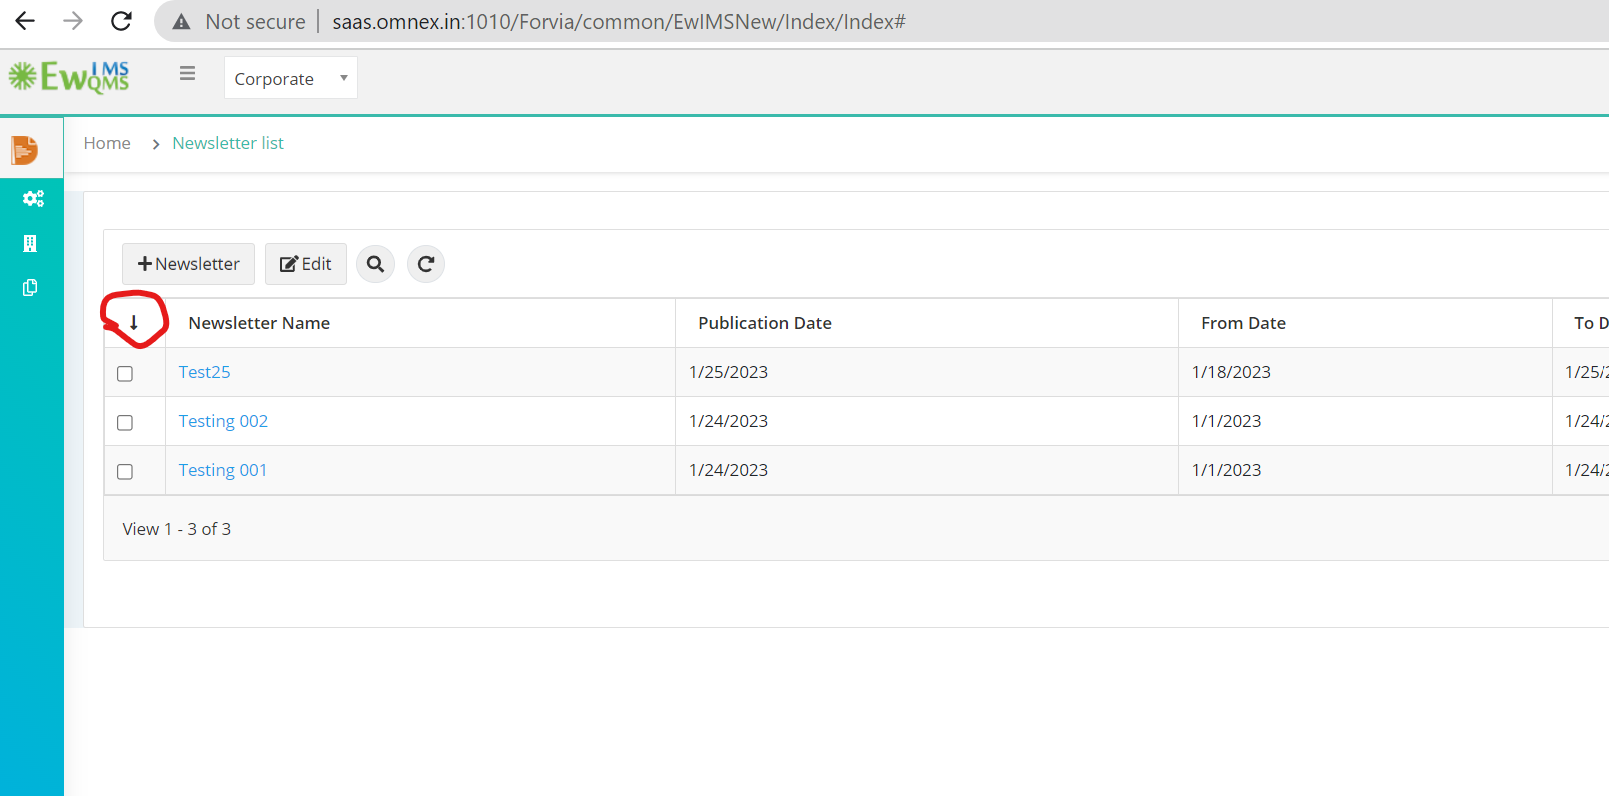Check the Testing 002 row checkbox
Screen dimensions: 1609x796
pyautogui.click(x=125, y=422)
